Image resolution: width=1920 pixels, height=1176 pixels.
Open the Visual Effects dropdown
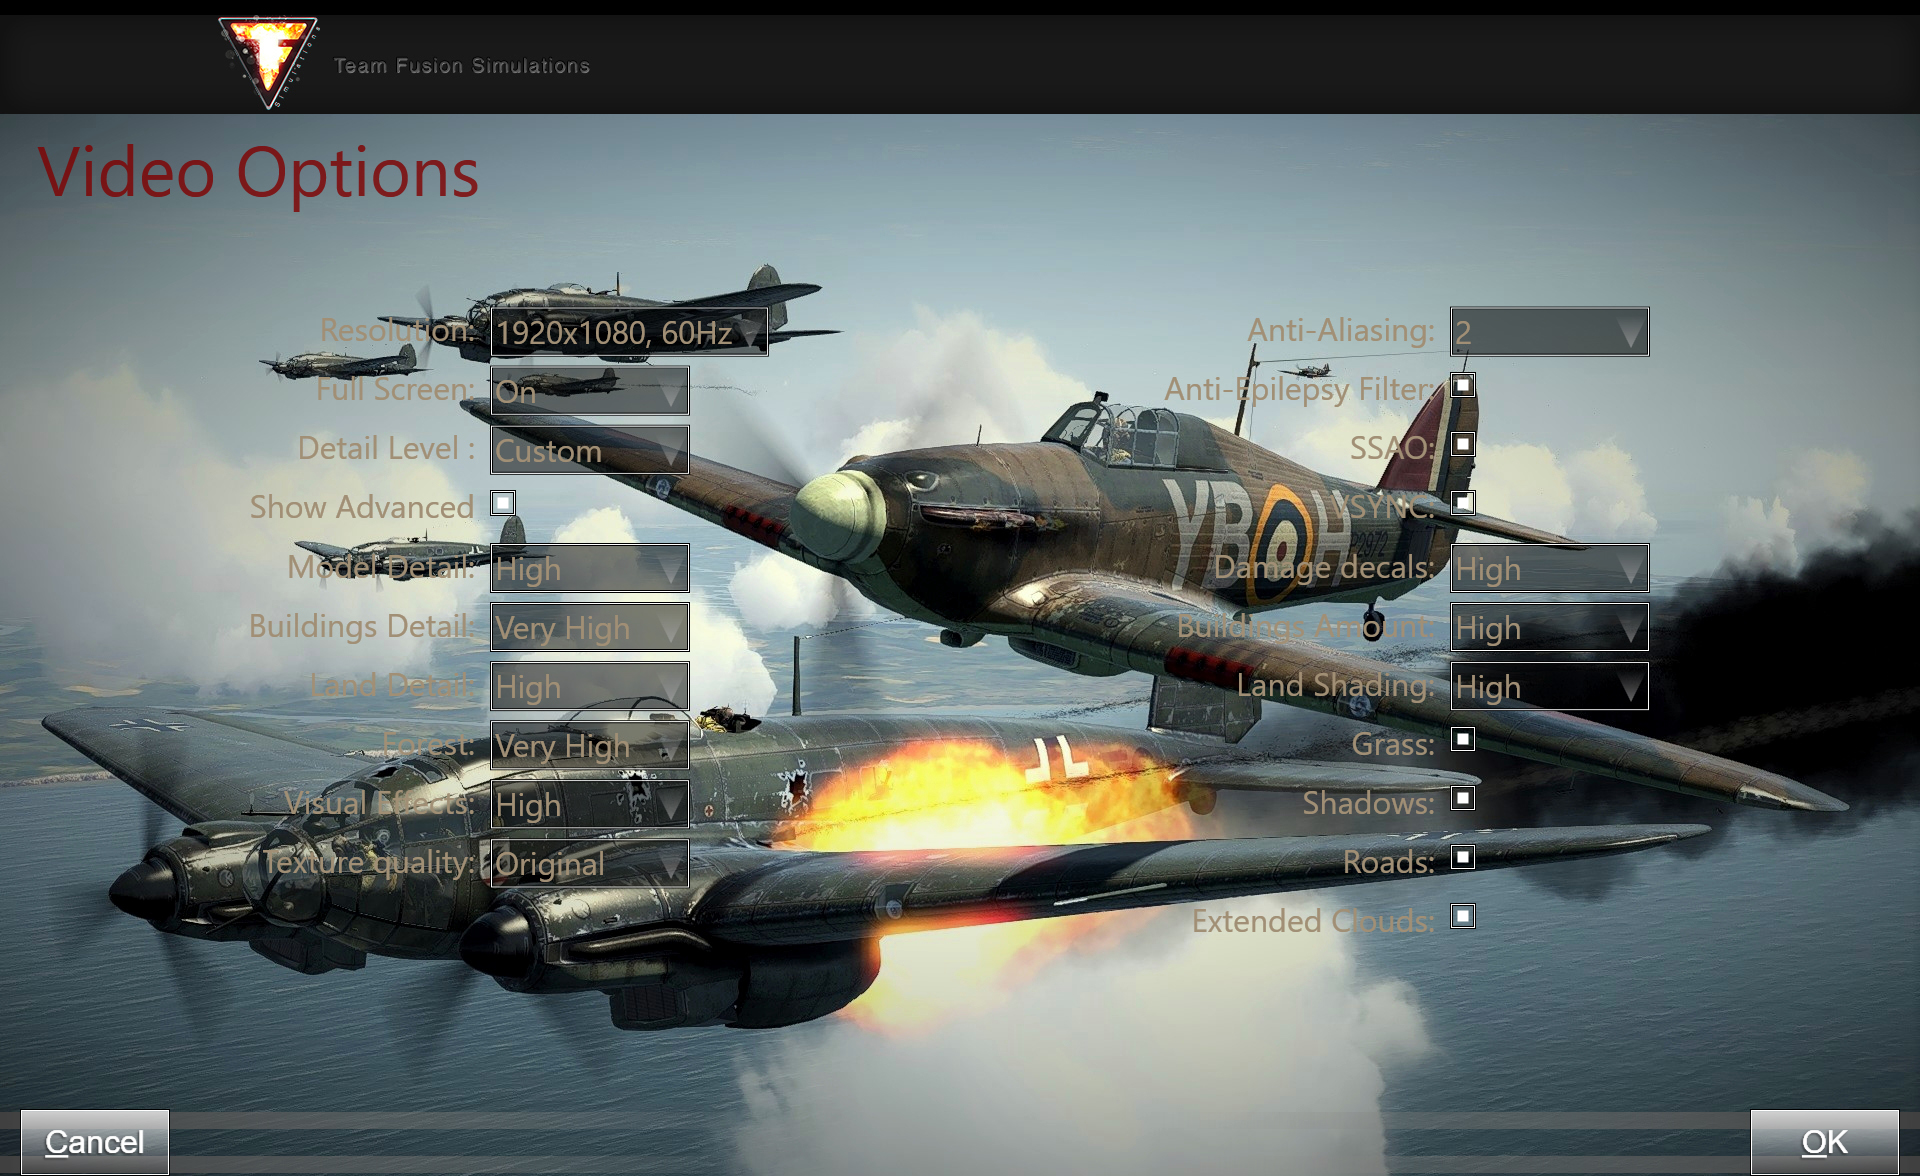pos(590,804)
